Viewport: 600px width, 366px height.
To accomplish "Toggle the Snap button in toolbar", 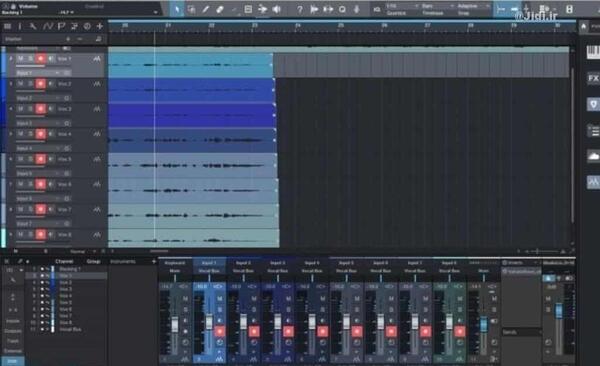I will coord(501,9).
